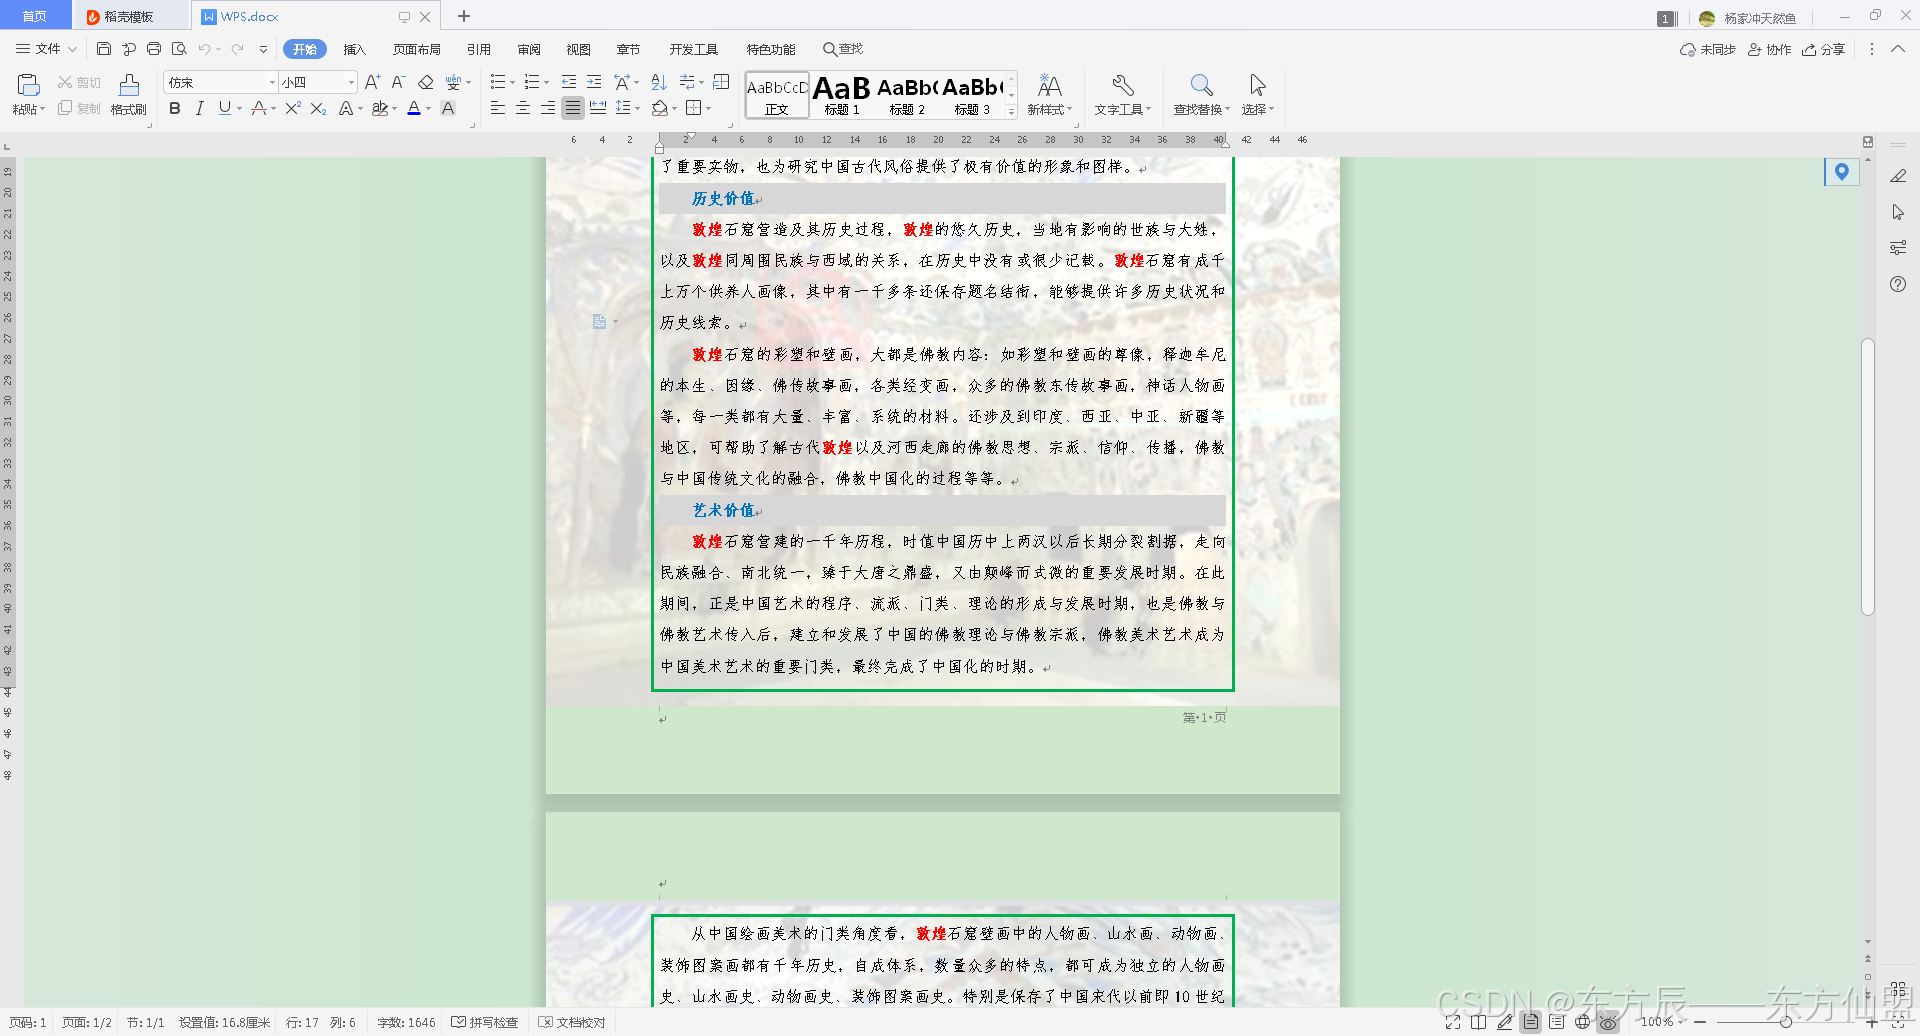Click the increase indent icon
1920x1036 pixels.
click(x=594, y=82)
